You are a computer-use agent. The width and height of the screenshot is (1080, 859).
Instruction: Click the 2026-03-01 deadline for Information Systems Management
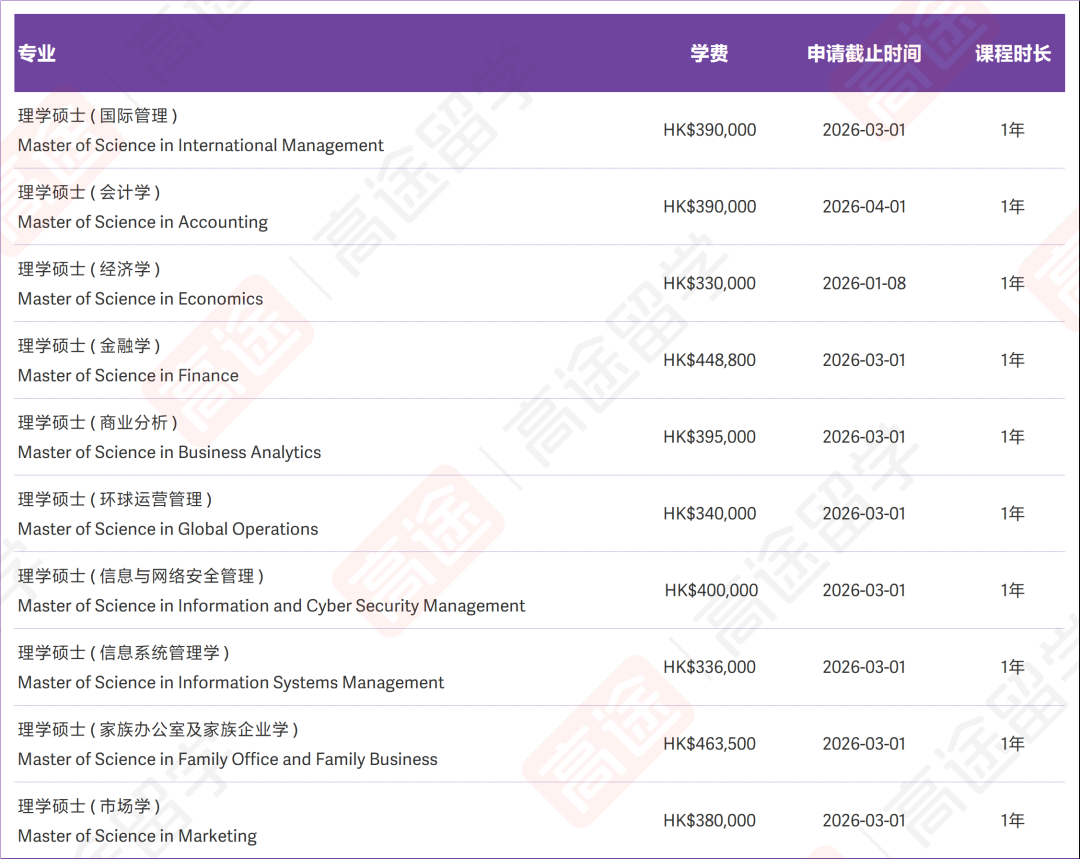click(864, 667)
